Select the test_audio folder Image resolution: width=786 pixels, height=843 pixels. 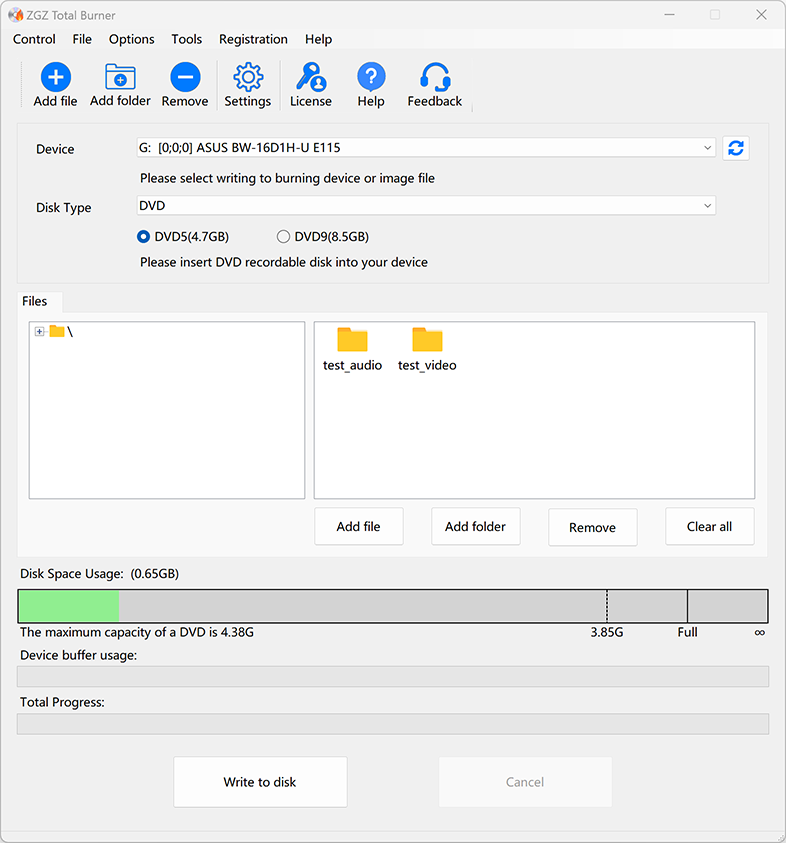(x=353, y=349)
